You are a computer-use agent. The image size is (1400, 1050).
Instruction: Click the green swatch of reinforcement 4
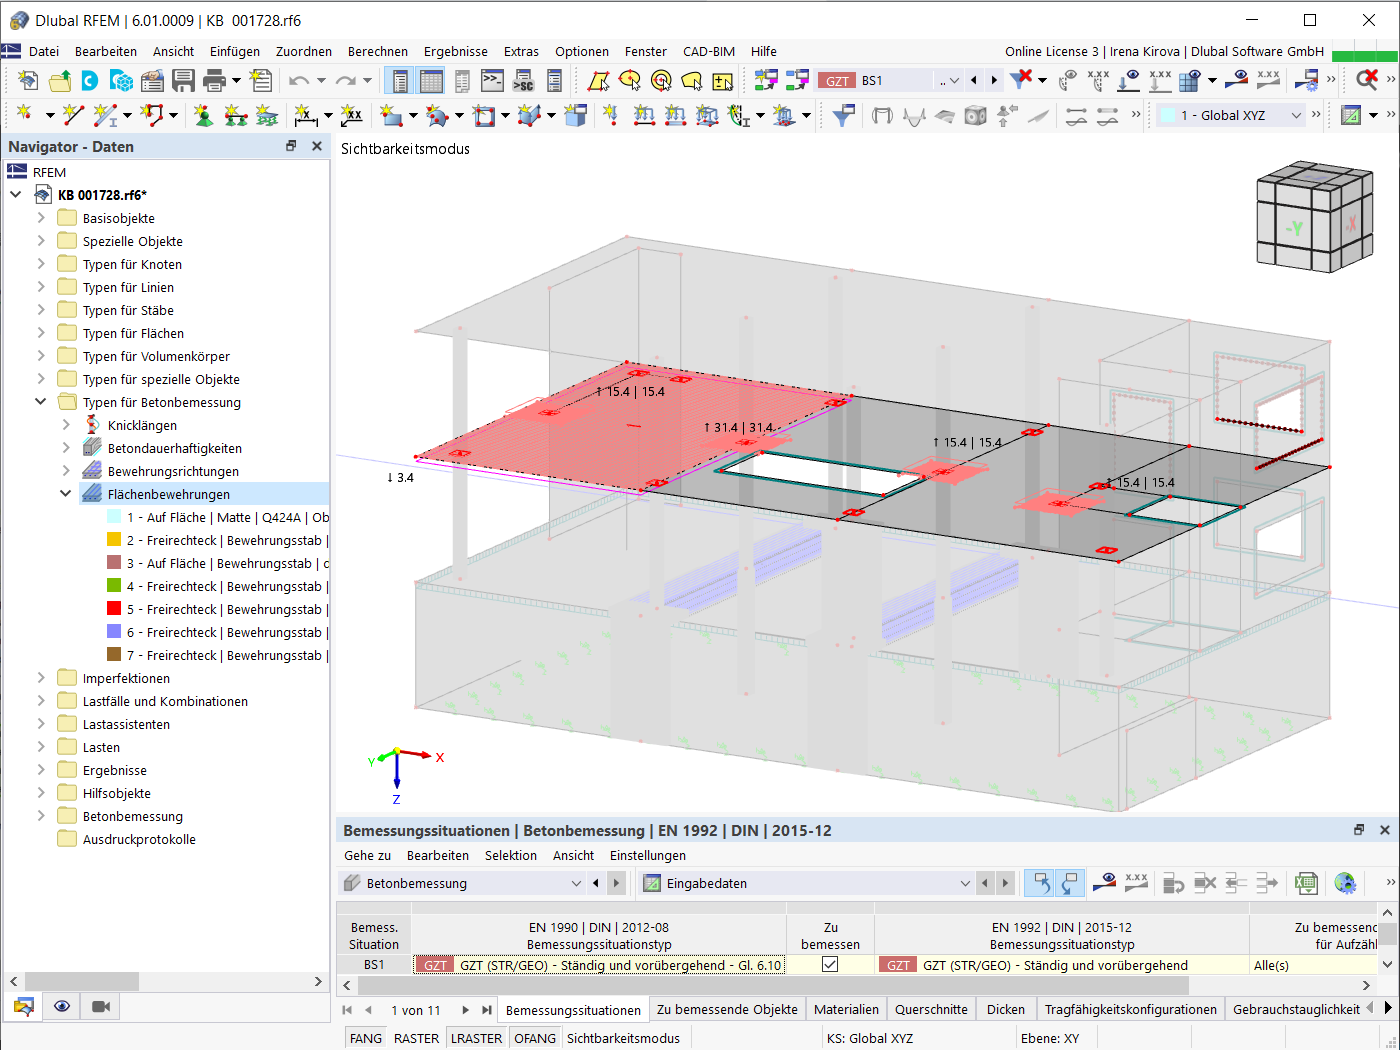click(x=114, y=586)
